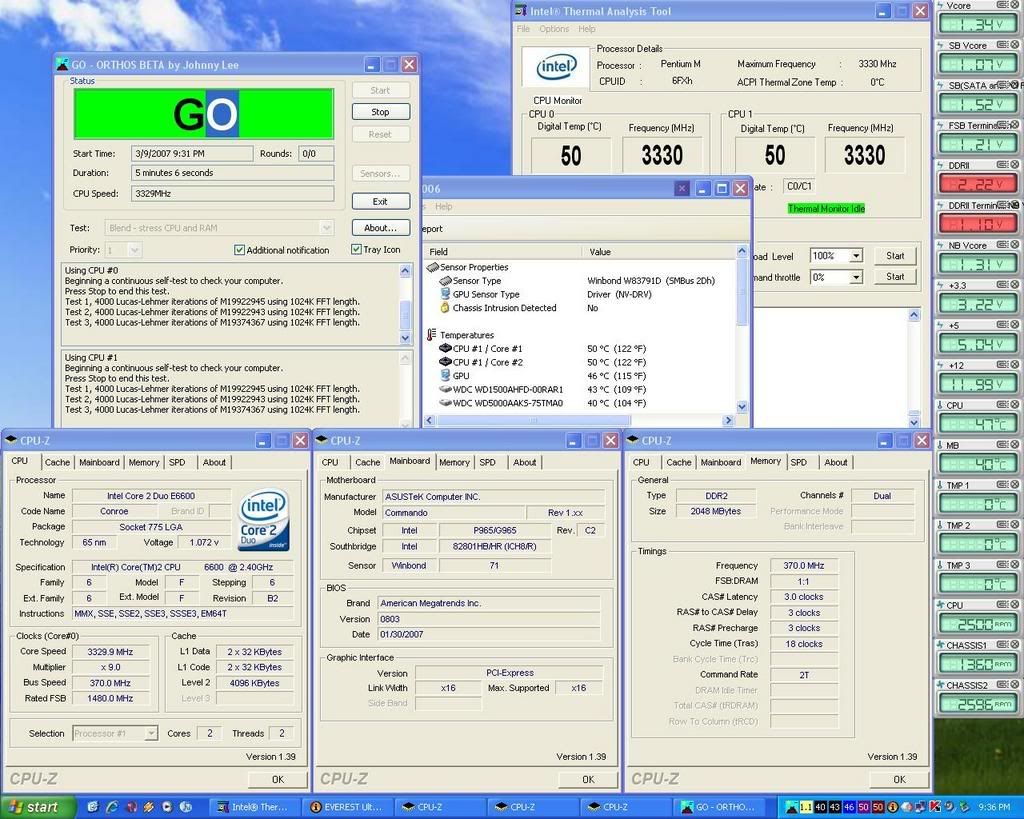The image size is (1024, 819).
Task: Expand the throttle 0% dropdown
Action: tap(855, 277)
